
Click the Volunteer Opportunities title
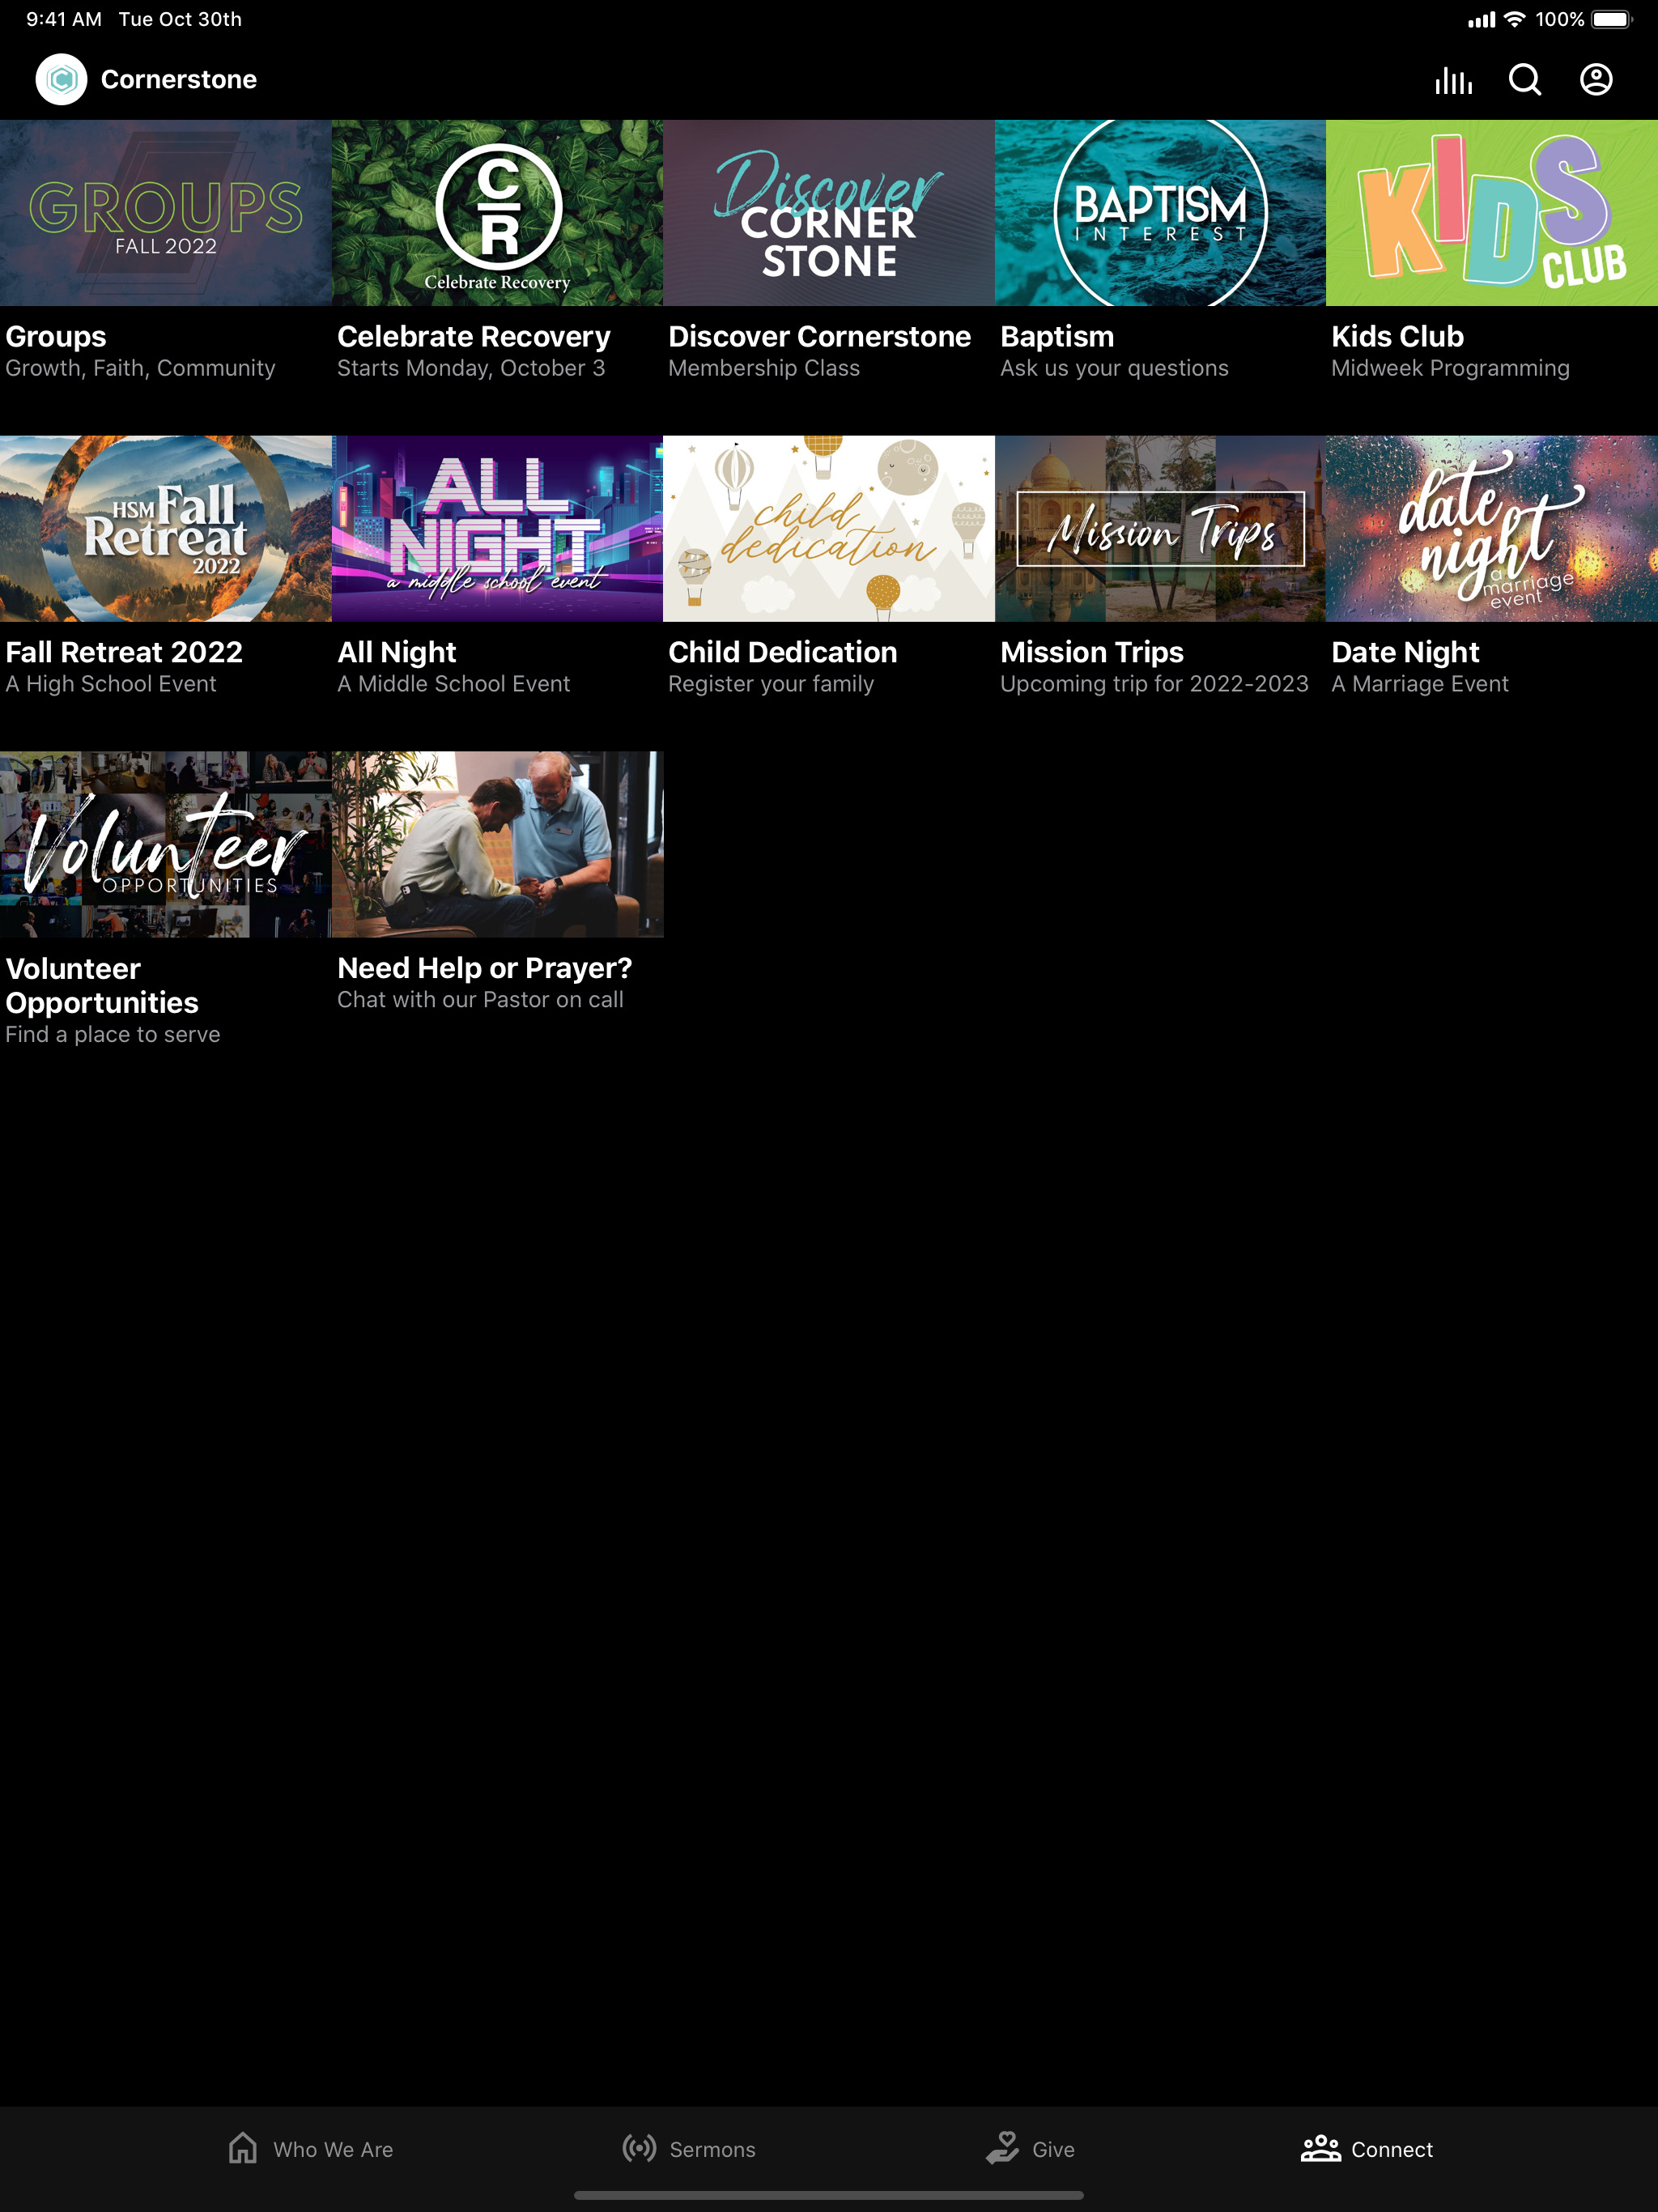coord(102,985)
